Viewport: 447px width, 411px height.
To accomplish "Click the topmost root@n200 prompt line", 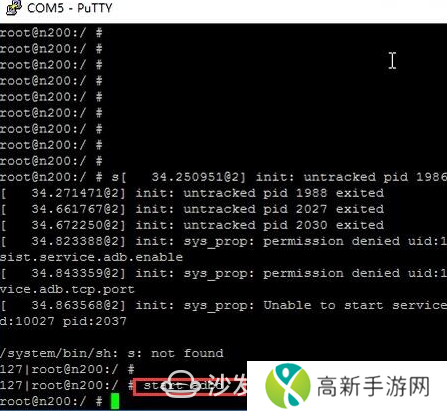I will click(51, 33).
